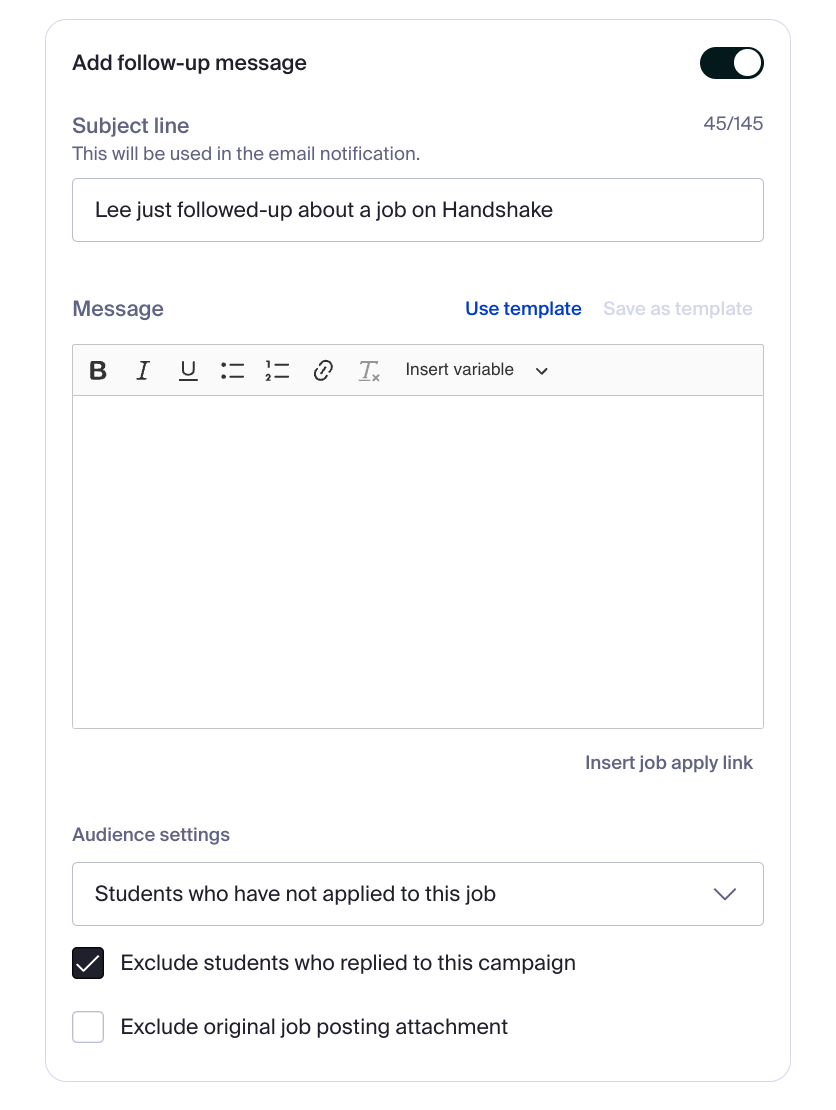
Task: Click Insert job apply link
Action: coord(669,762)
